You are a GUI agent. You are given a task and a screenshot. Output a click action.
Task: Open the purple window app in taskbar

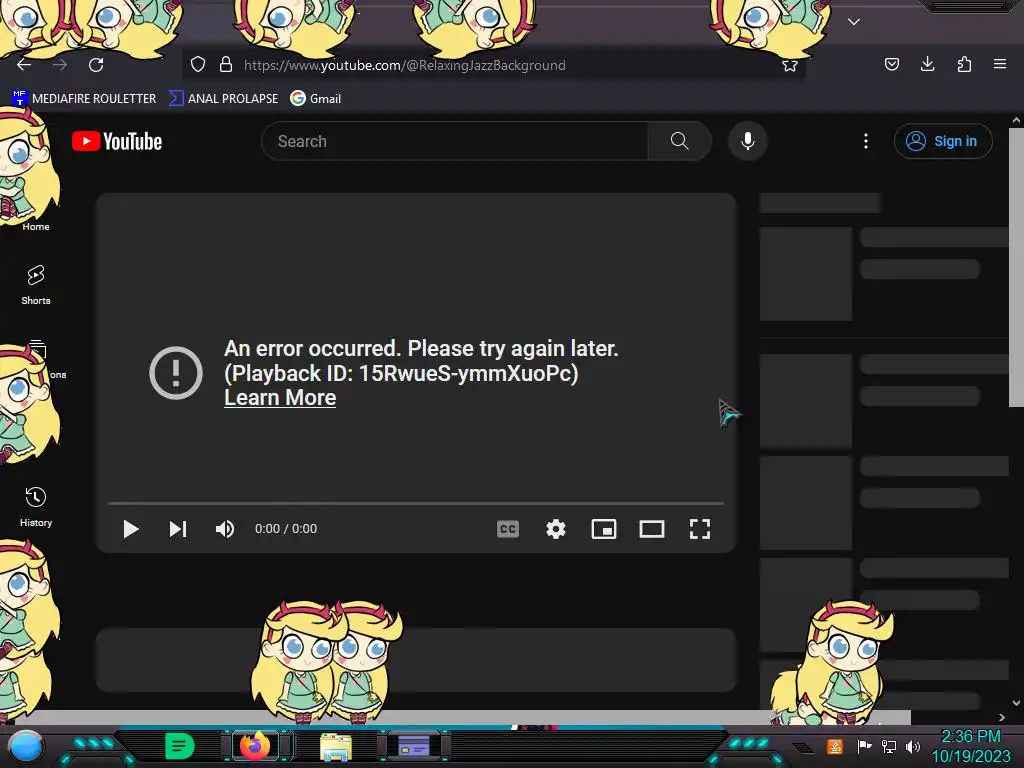413,746
